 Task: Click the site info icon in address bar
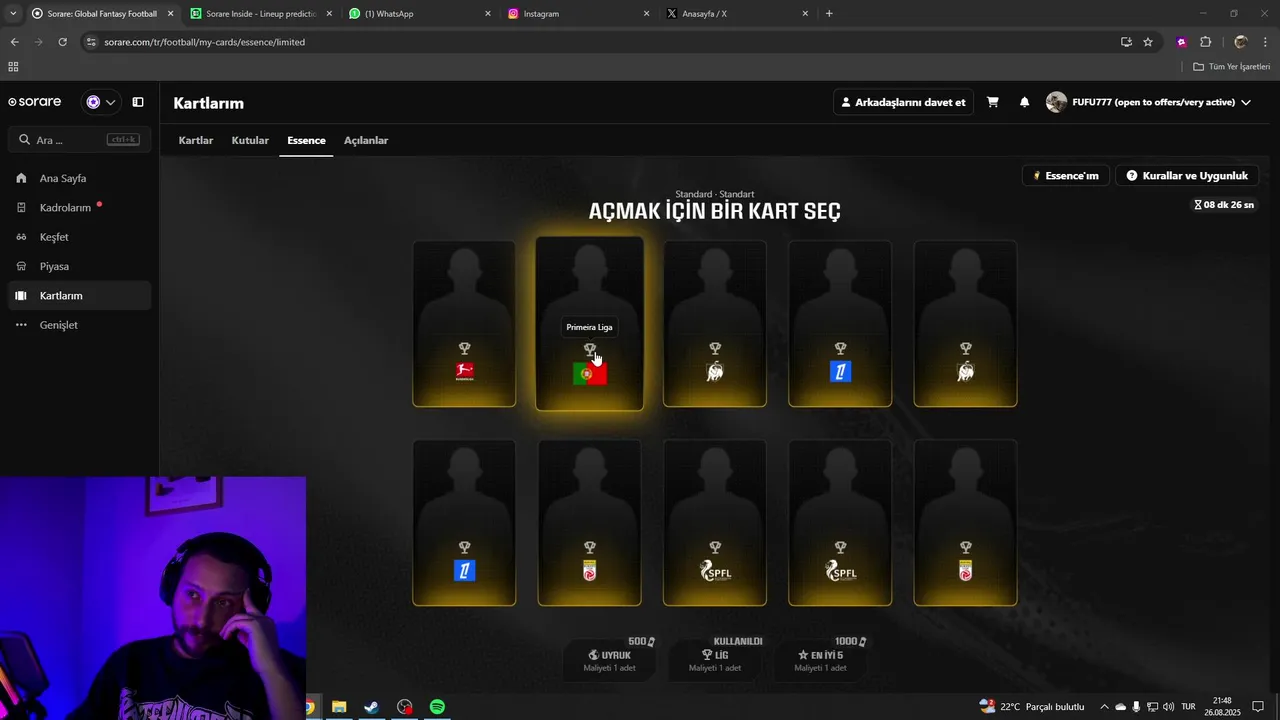(x=92, y=42)
